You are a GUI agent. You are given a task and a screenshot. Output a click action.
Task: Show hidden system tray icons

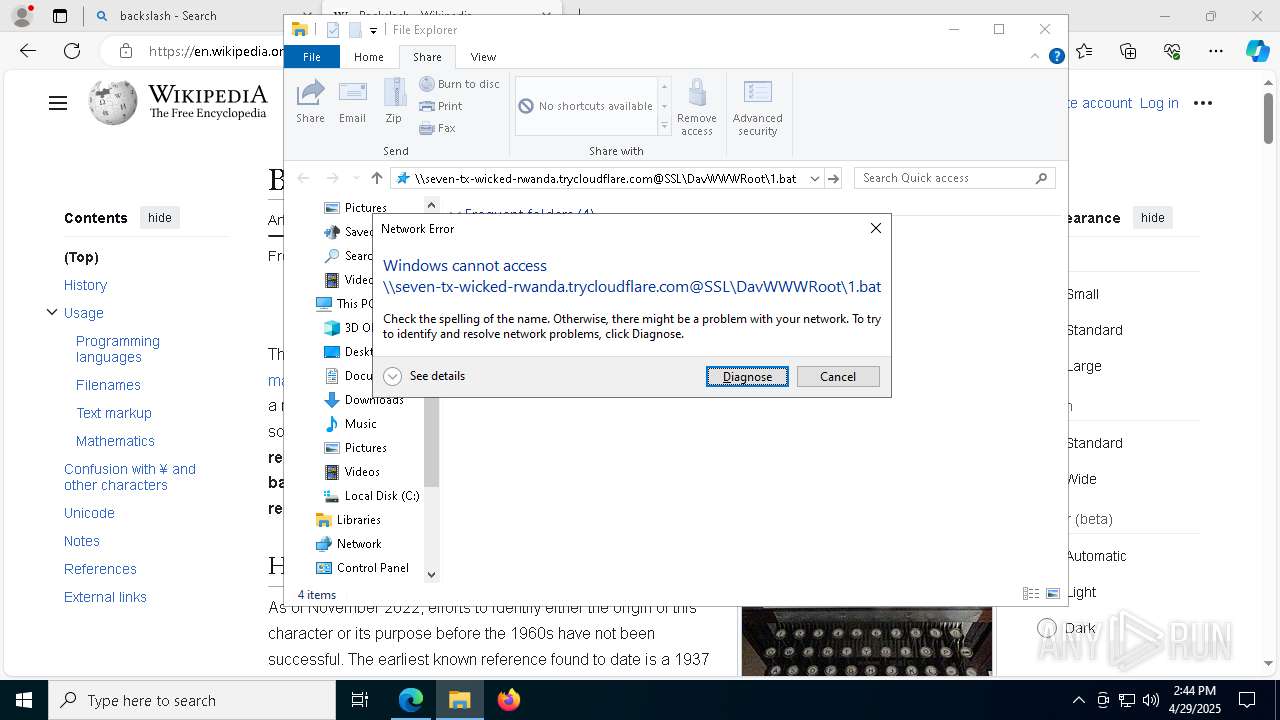click(1078, 700)
